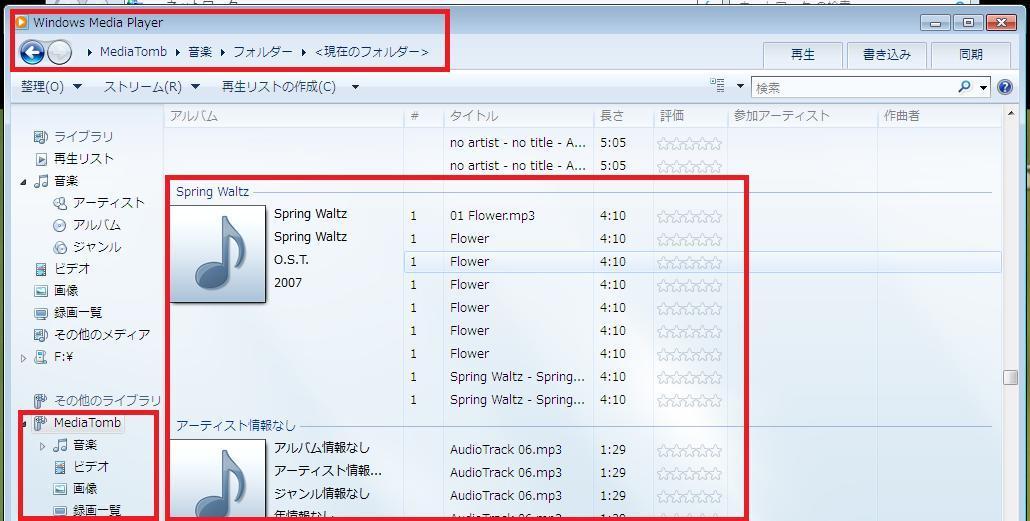Image resolution: width=1030 pixels, height=521 pixels.
Task: Click the Spring Waltz group header
Action: click(212, 192)
